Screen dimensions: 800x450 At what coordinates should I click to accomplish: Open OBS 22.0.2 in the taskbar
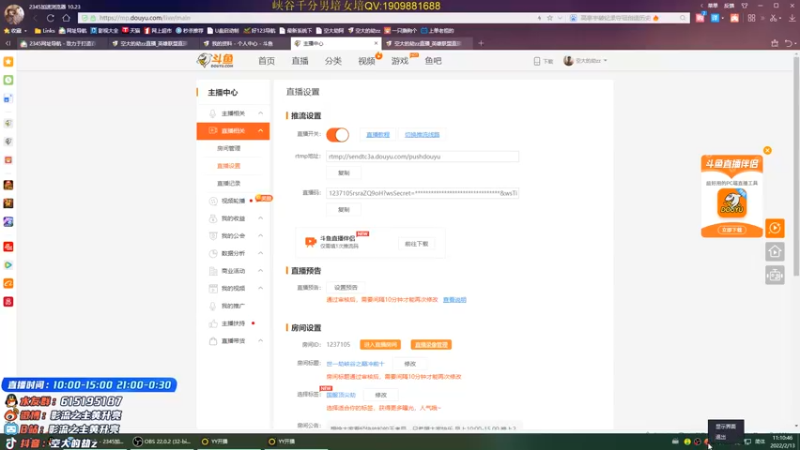click(162, 442)
